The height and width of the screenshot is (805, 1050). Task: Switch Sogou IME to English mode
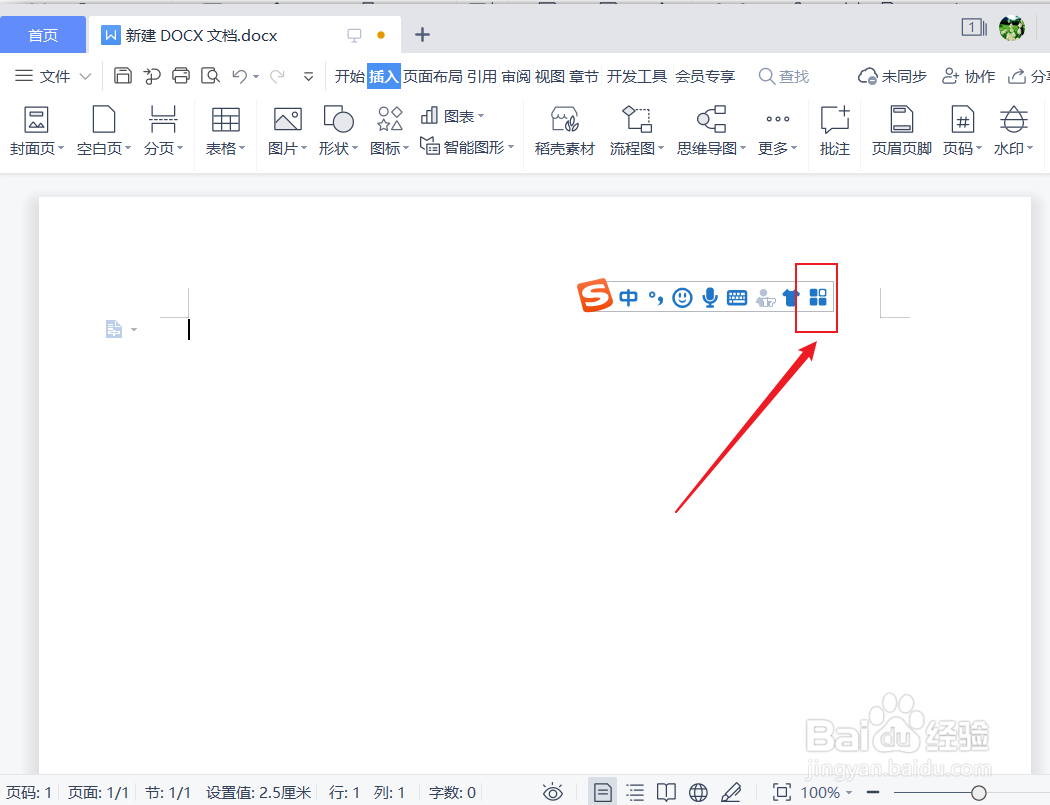[628, 297]
